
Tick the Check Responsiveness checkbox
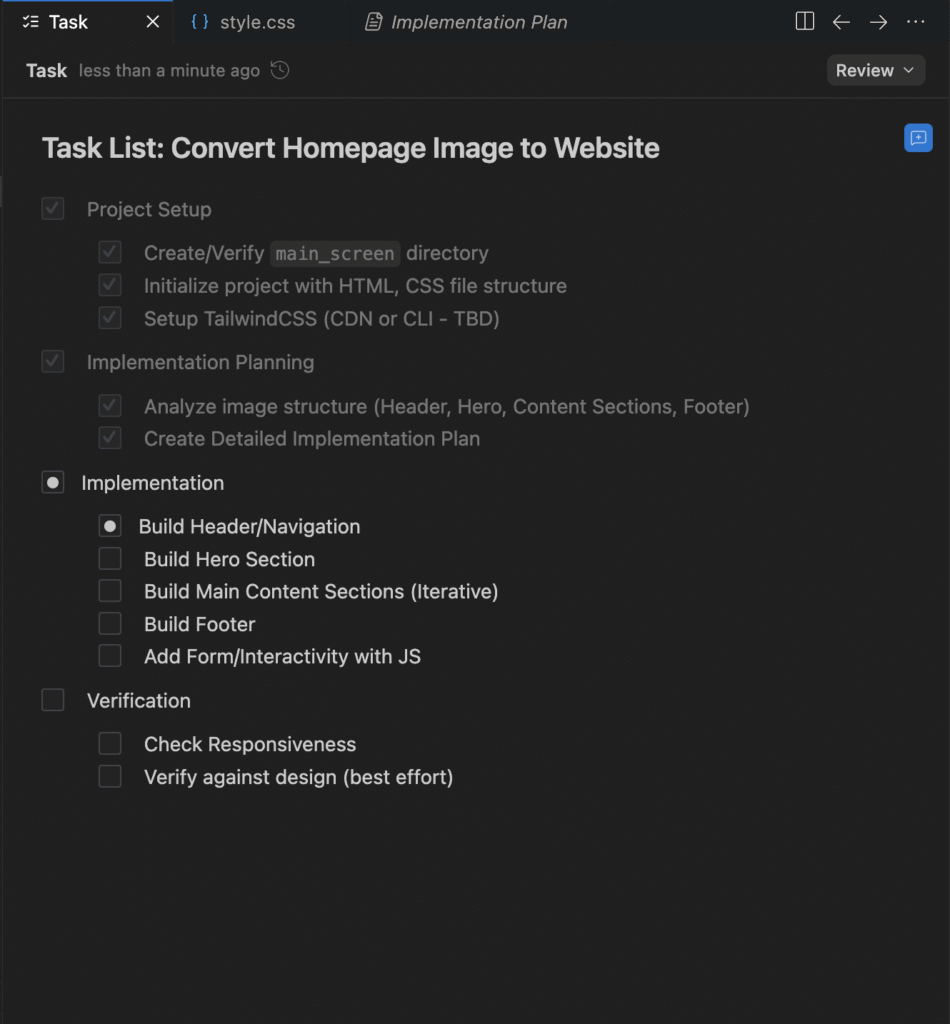(x=110, y=744)
